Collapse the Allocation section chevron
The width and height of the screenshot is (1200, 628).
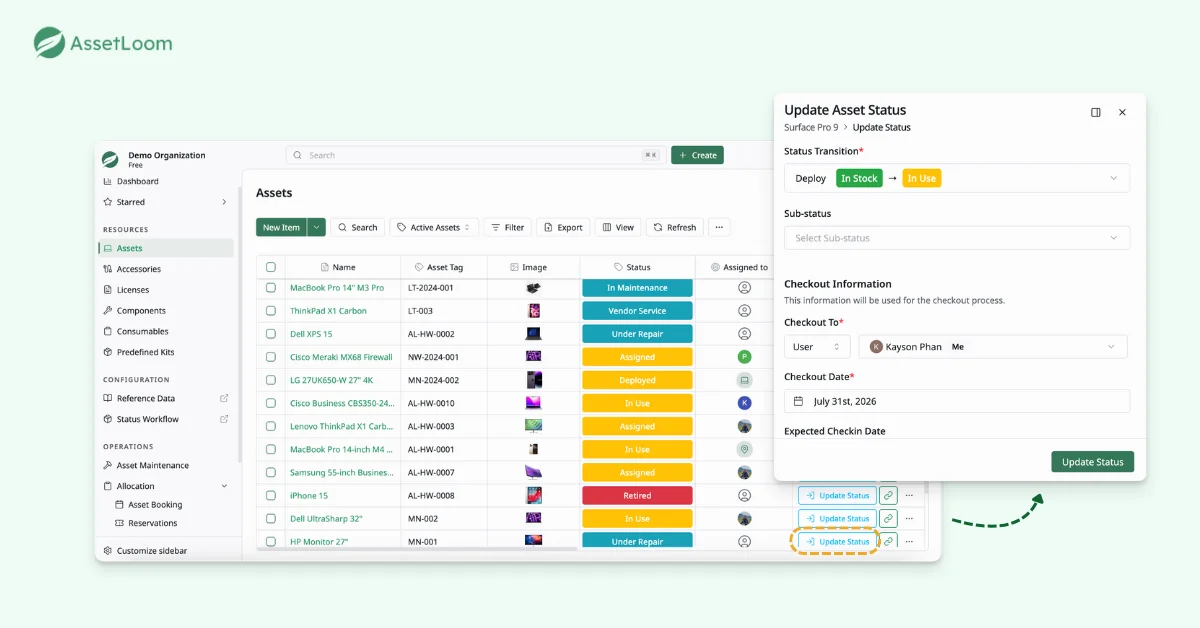tap(224, 486)
